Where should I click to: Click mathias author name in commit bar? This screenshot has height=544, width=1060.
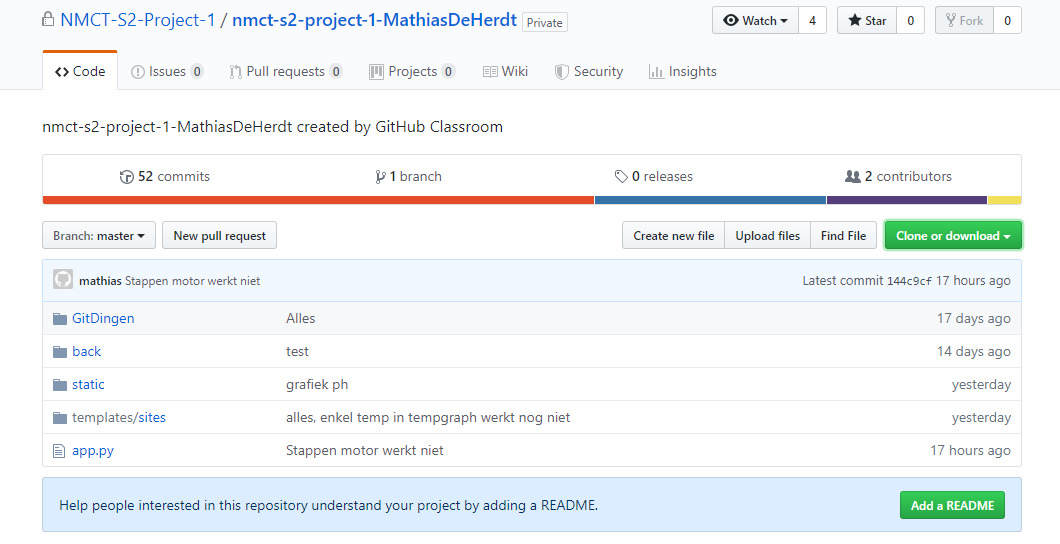point(100,280)
